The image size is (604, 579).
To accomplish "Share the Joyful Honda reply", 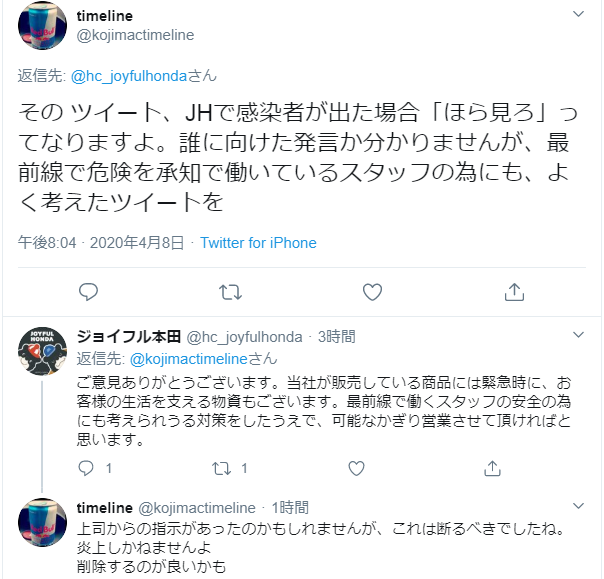I will pos(492,467).
